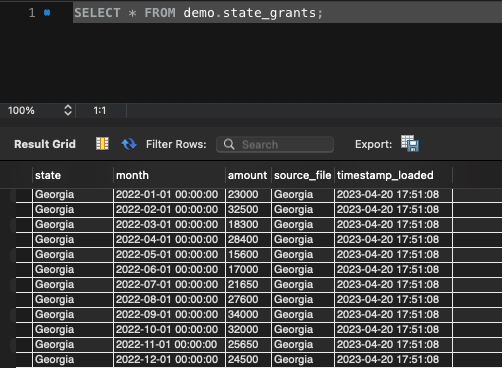The image size is (502, 368).
Task: Click line number 1 in editor gutter
Action: pos(32,13)
